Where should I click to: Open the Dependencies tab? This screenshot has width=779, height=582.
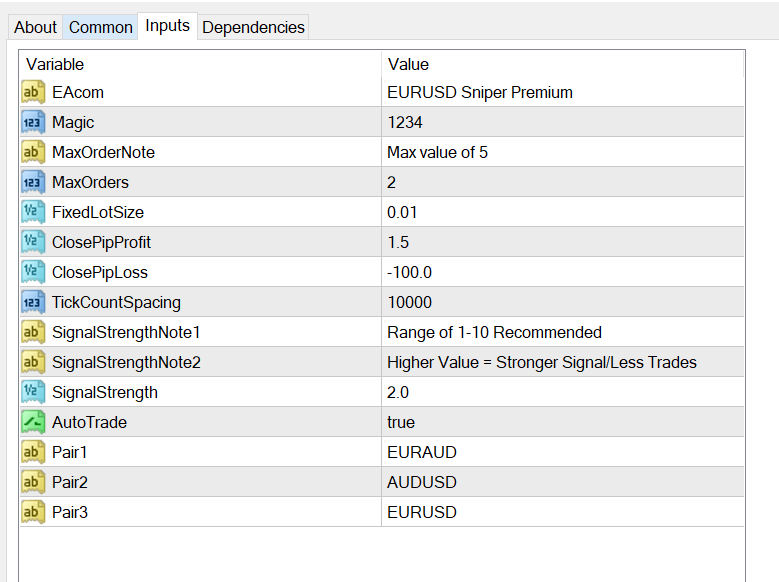(253, 27)
